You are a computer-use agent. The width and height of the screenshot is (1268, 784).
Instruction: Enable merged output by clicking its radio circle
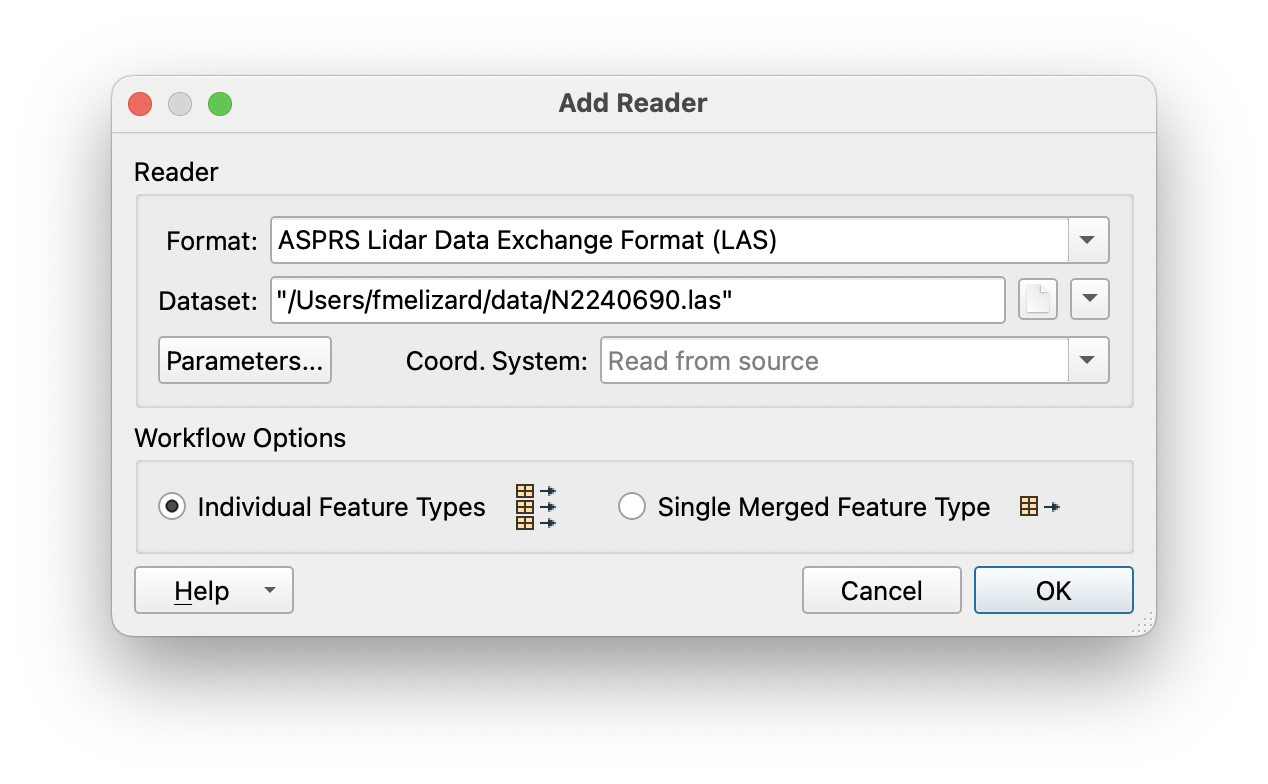(x=631, y=506)
